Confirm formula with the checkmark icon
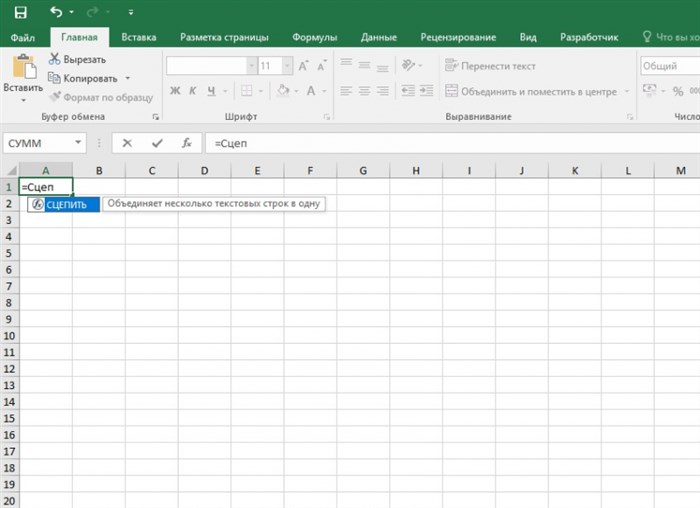This screenshot has height=508, width=700. [x=157, y=143]
